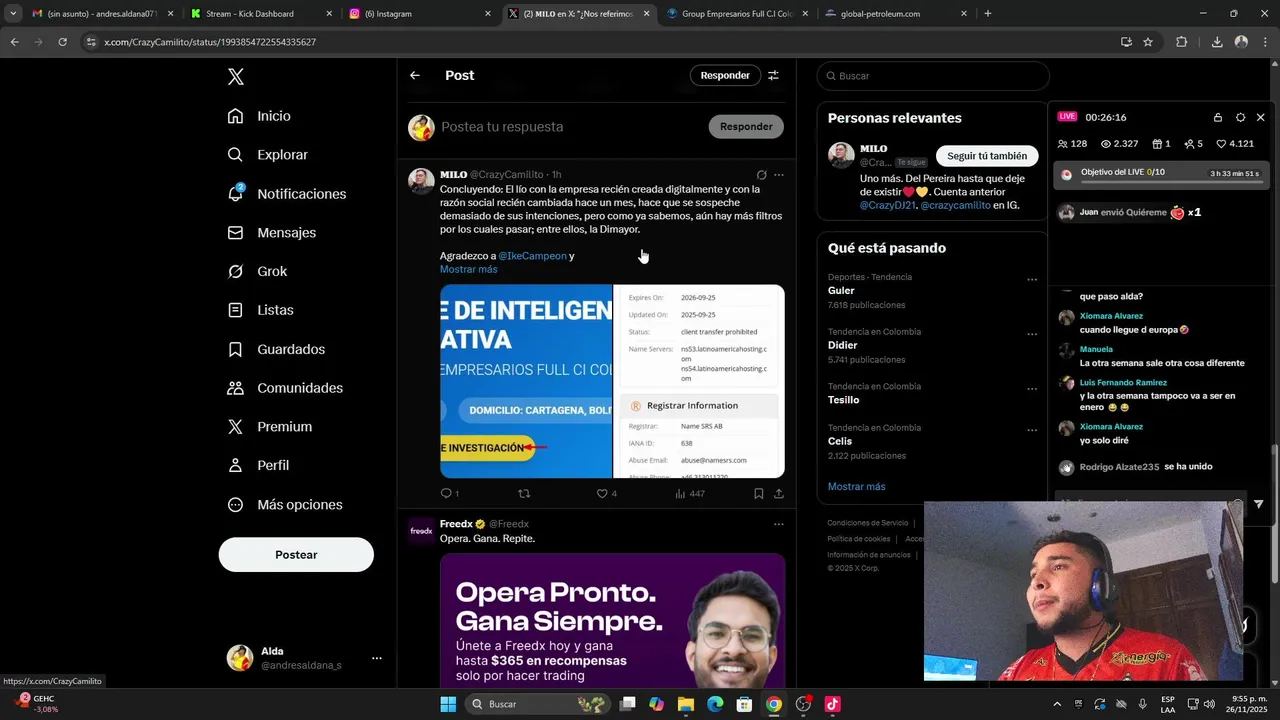Click the Grok icon on MILO's post
The image size is (1280, 720).
pos(761,175)
